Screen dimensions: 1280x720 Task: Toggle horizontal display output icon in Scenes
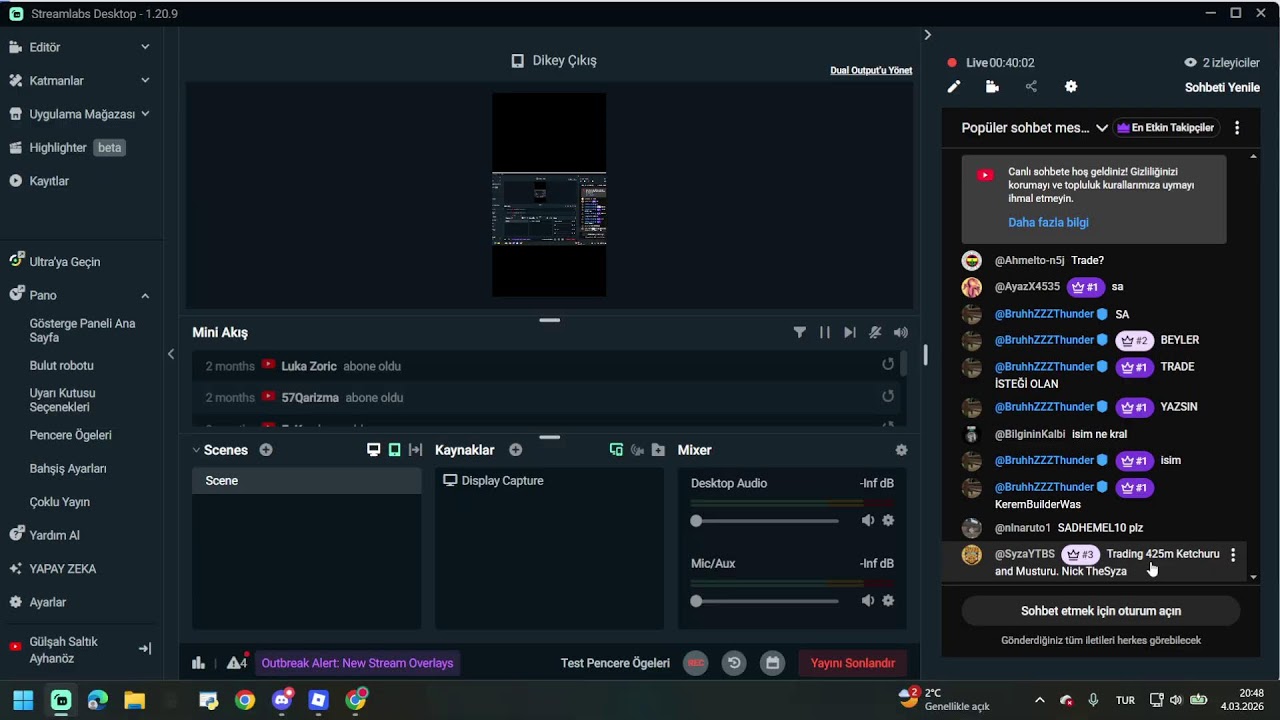[374, 450]
